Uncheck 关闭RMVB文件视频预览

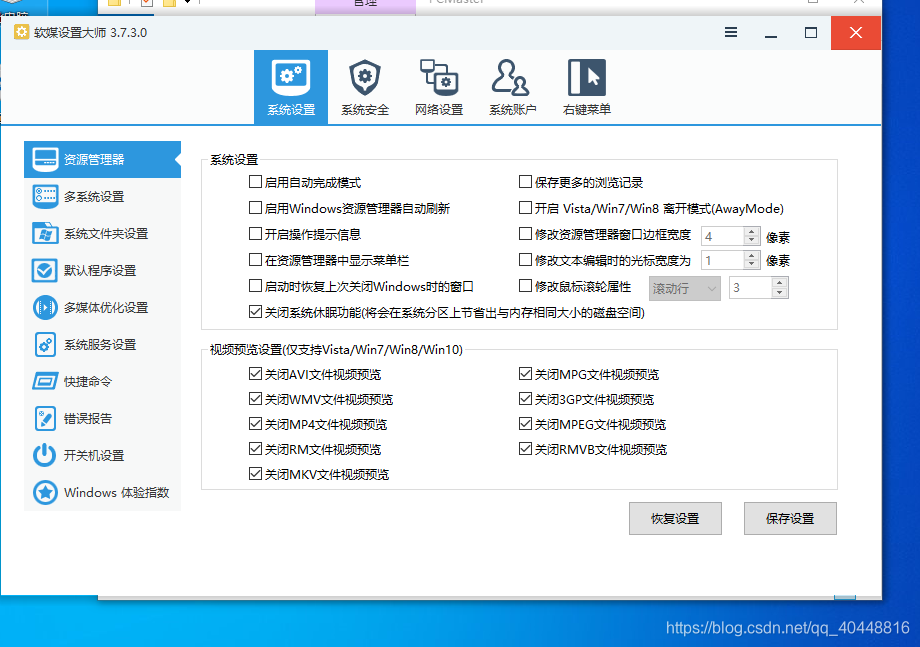tap(525, 449)
